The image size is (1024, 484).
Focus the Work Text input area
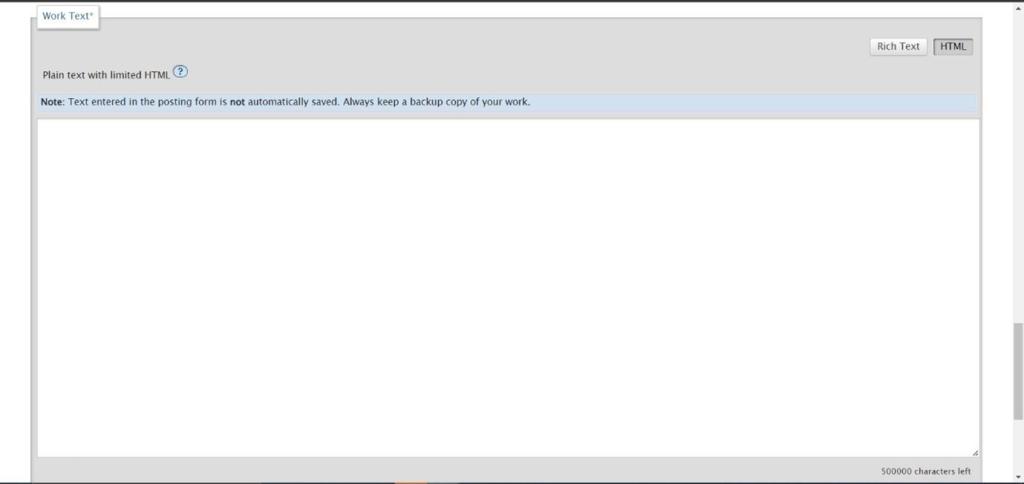(508, 288)
